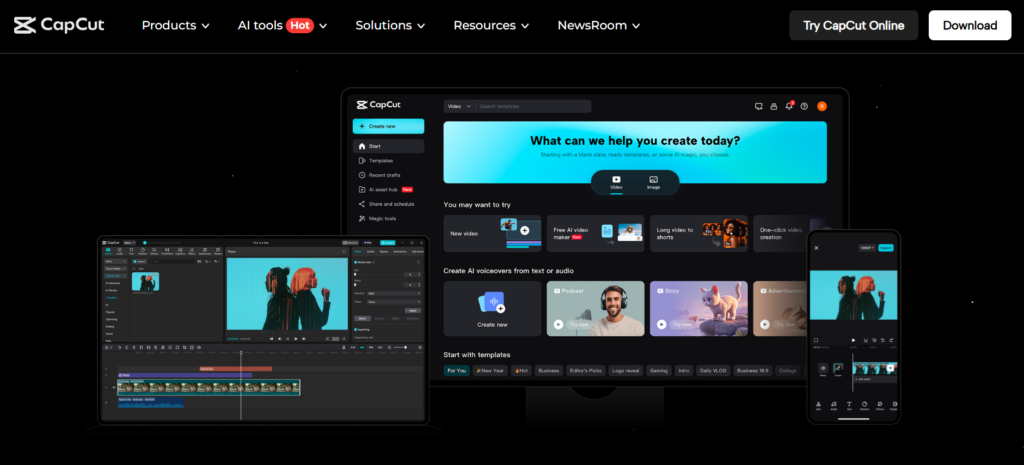1024x465 pixels.
Task: Play the Advertisement voiceover sample
Action: 765,324
